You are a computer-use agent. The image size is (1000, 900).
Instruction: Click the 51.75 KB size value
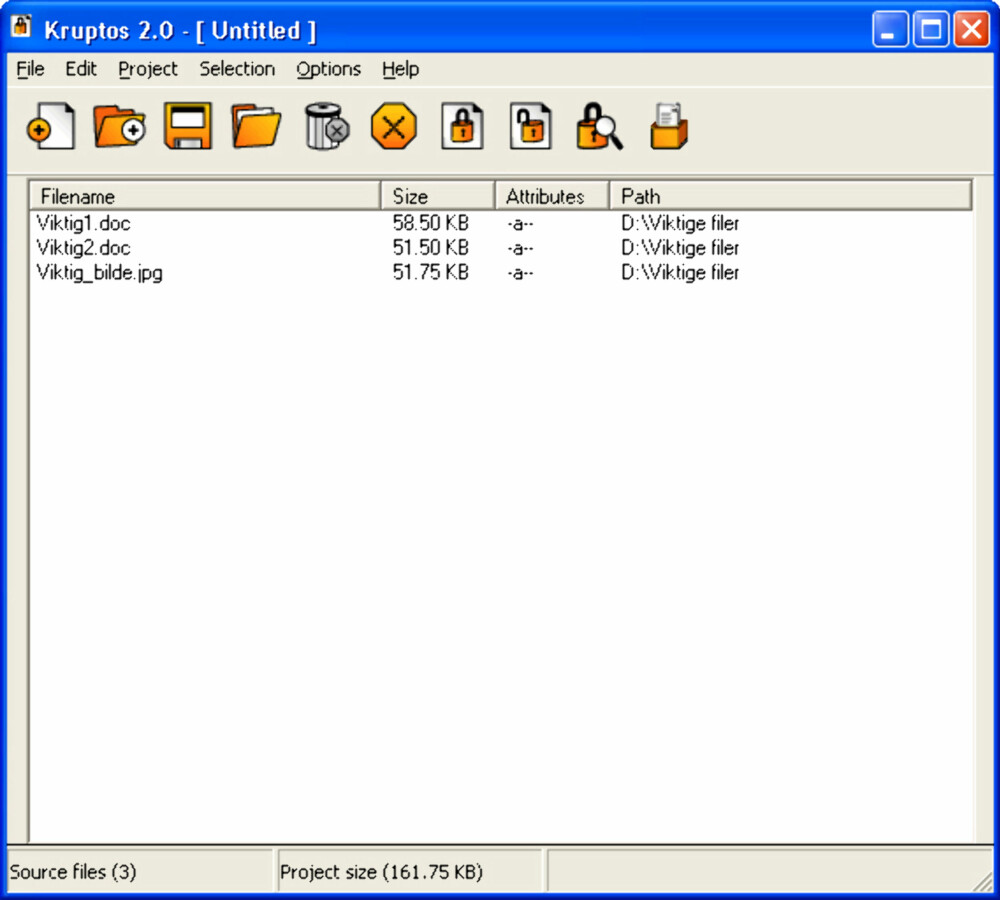(430, 272)
